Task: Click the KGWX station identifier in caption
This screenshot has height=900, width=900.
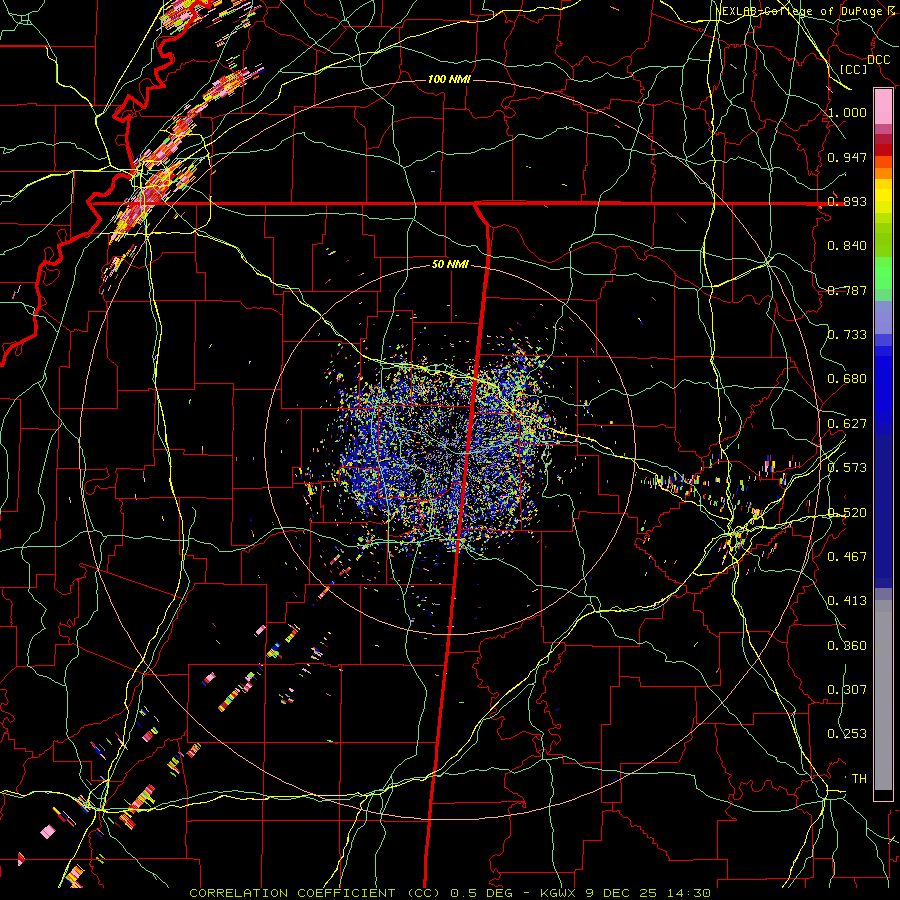Action: pyautogui.click(x=559, y=893)
